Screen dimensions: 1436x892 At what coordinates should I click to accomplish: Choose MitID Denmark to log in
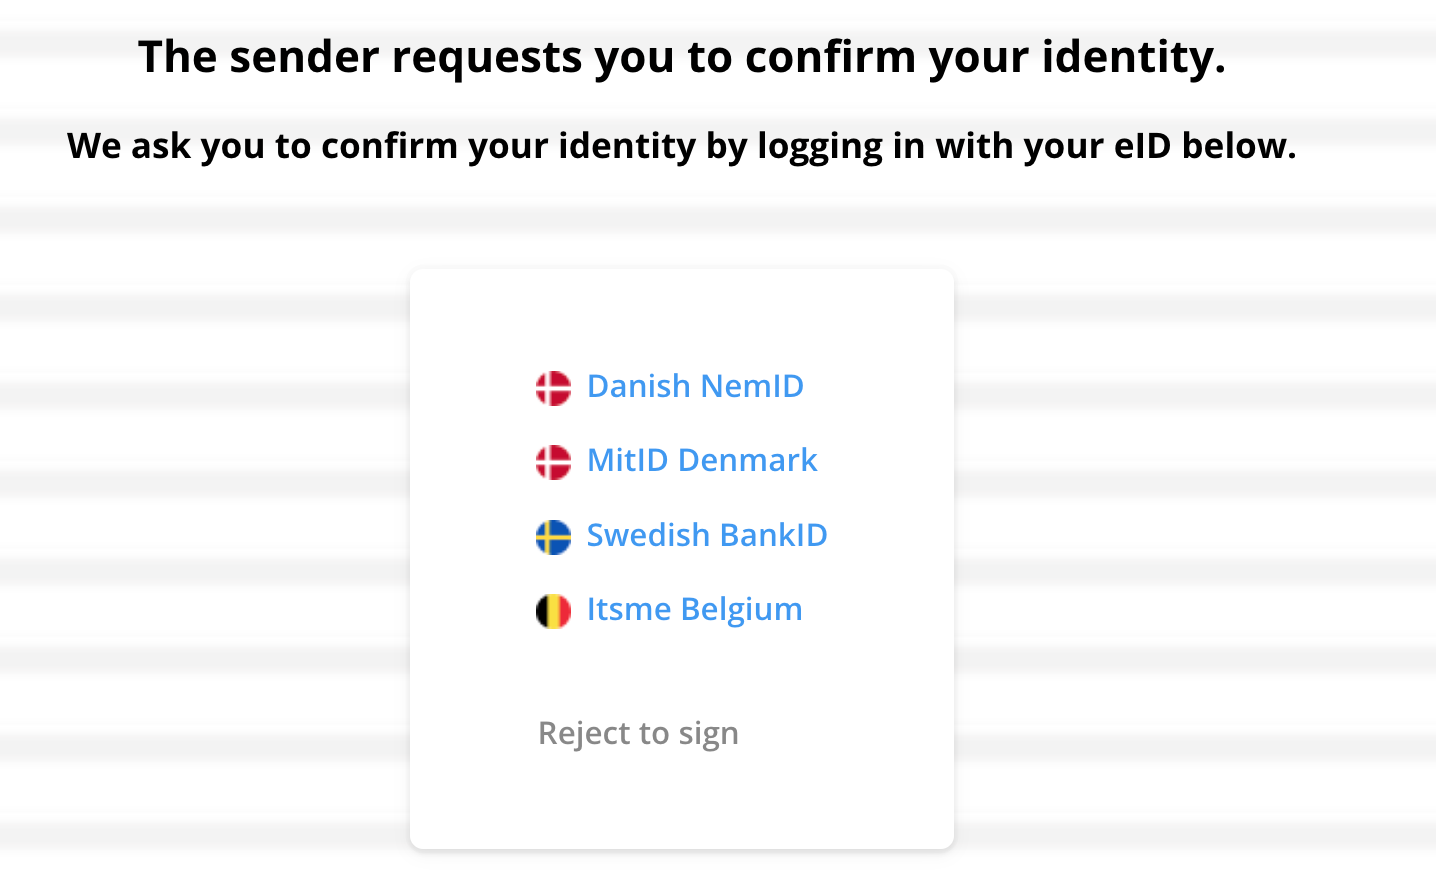pos(702,460)
